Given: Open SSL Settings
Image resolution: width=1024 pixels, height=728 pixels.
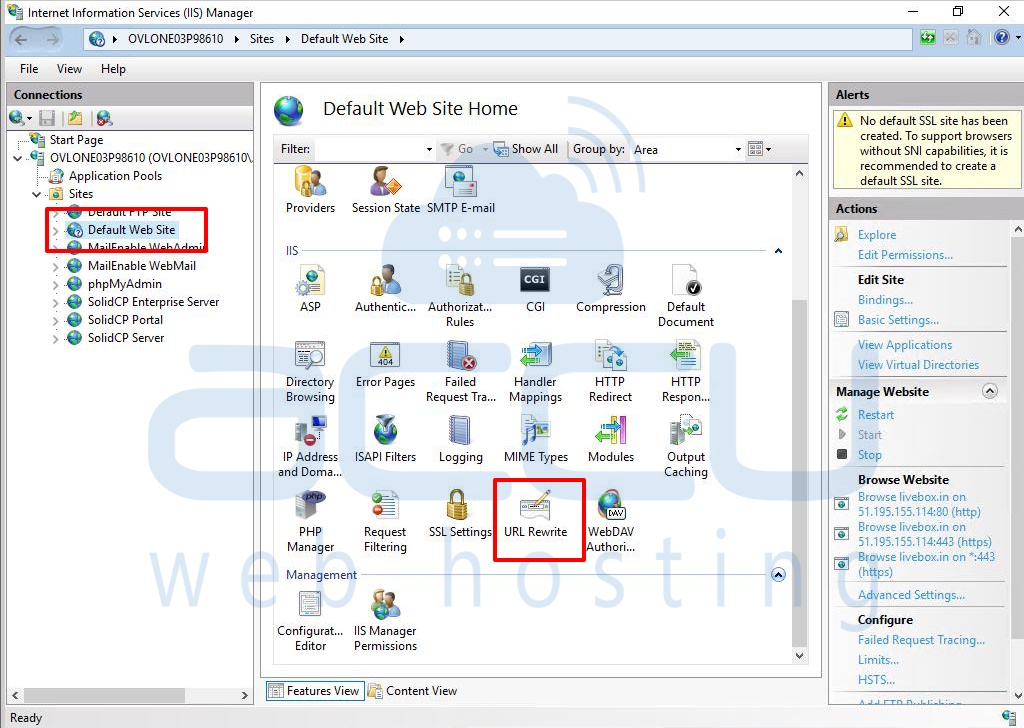Looking at the screenshot, I should [x=460, y=512].
